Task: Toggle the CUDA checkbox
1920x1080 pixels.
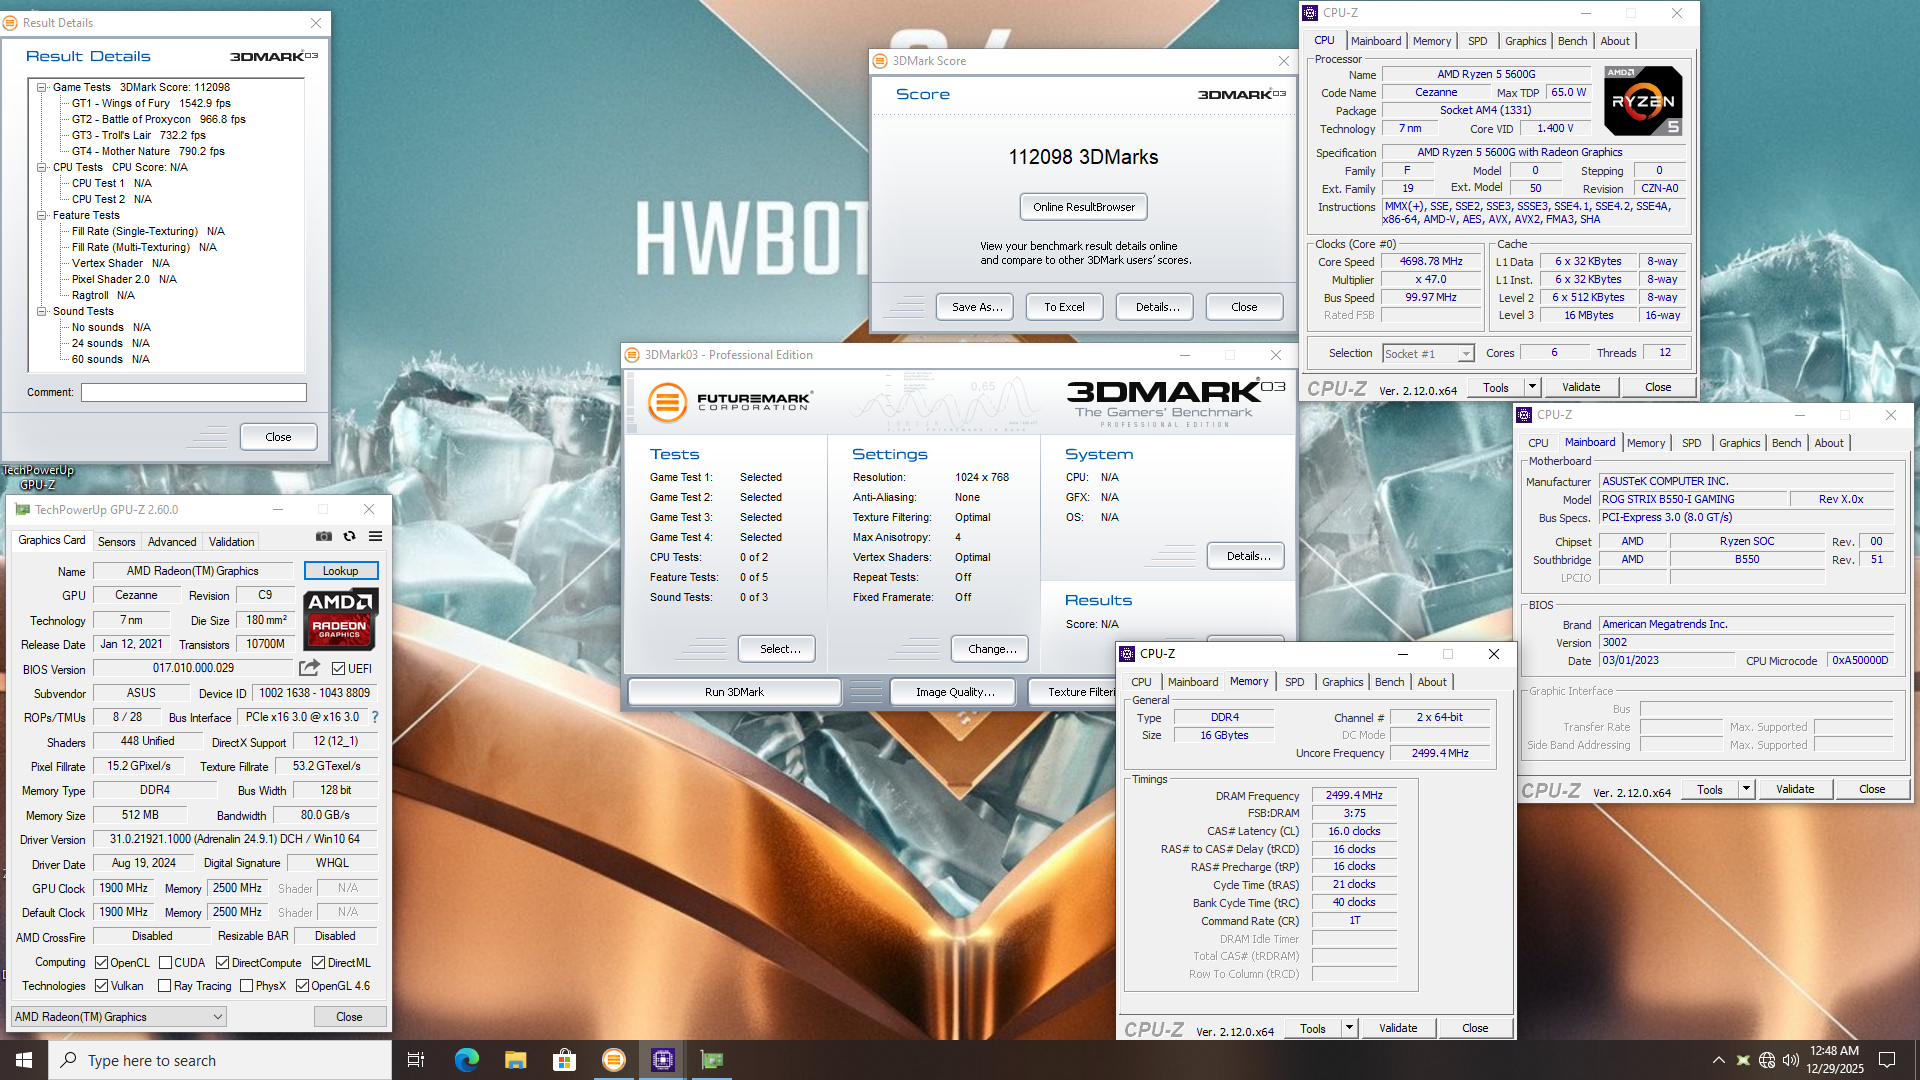Action: (165, 963)
